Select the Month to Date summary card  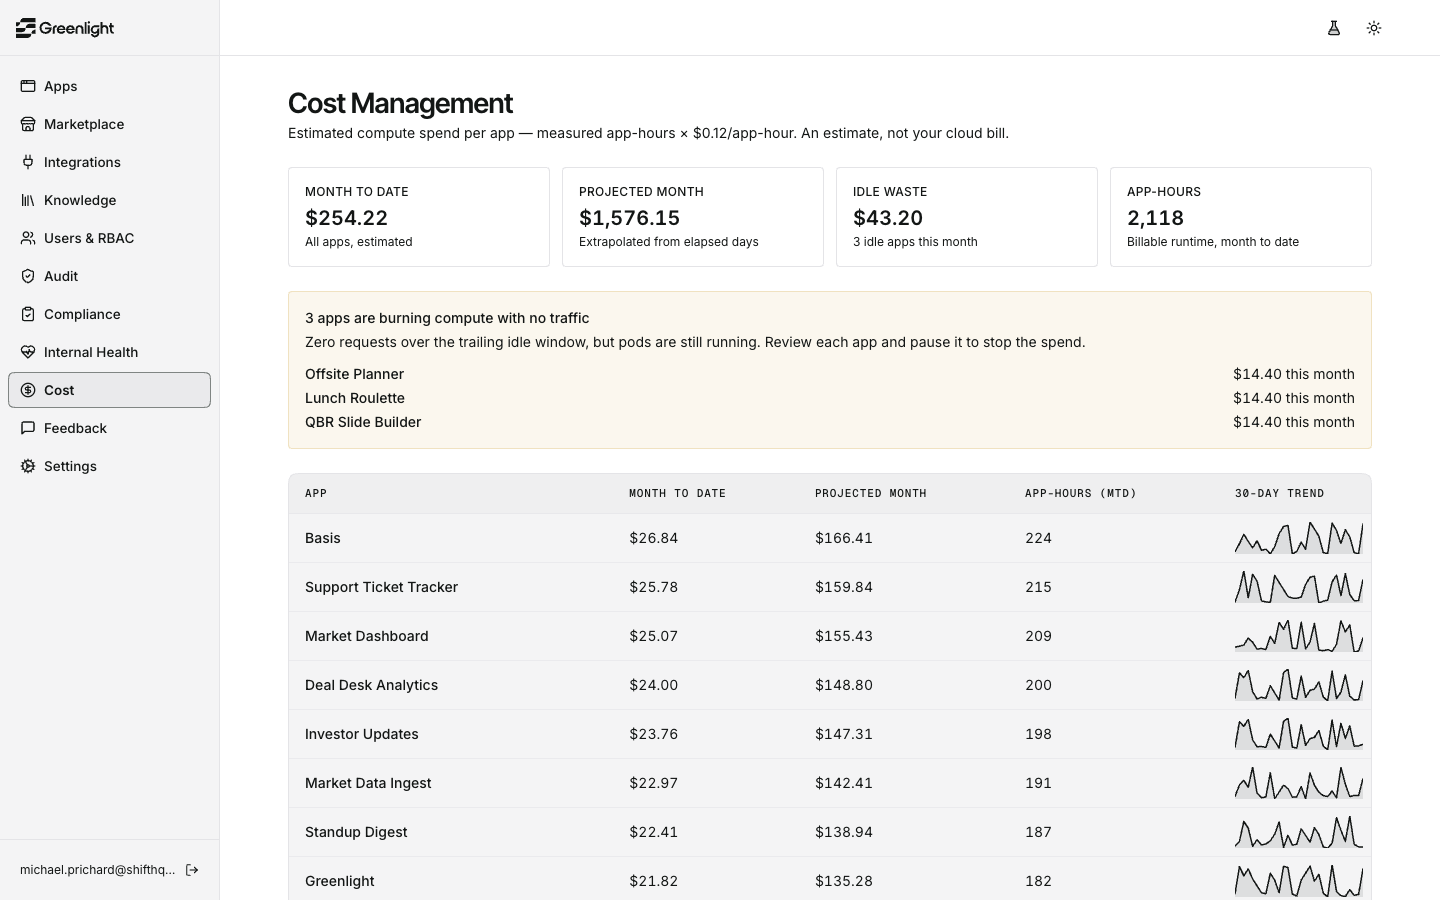[419, 217]
